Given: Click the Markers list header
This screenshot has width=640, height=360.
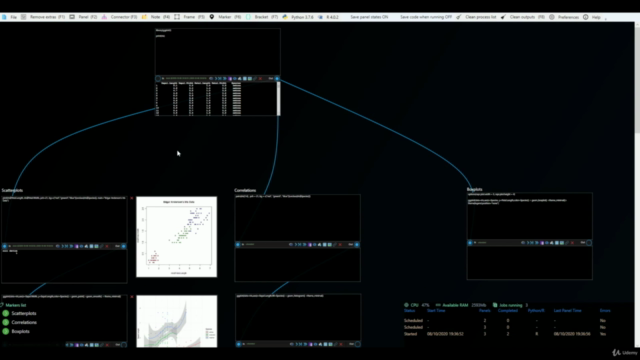Looking at the screenshot, I should click(x=13, y=305).
